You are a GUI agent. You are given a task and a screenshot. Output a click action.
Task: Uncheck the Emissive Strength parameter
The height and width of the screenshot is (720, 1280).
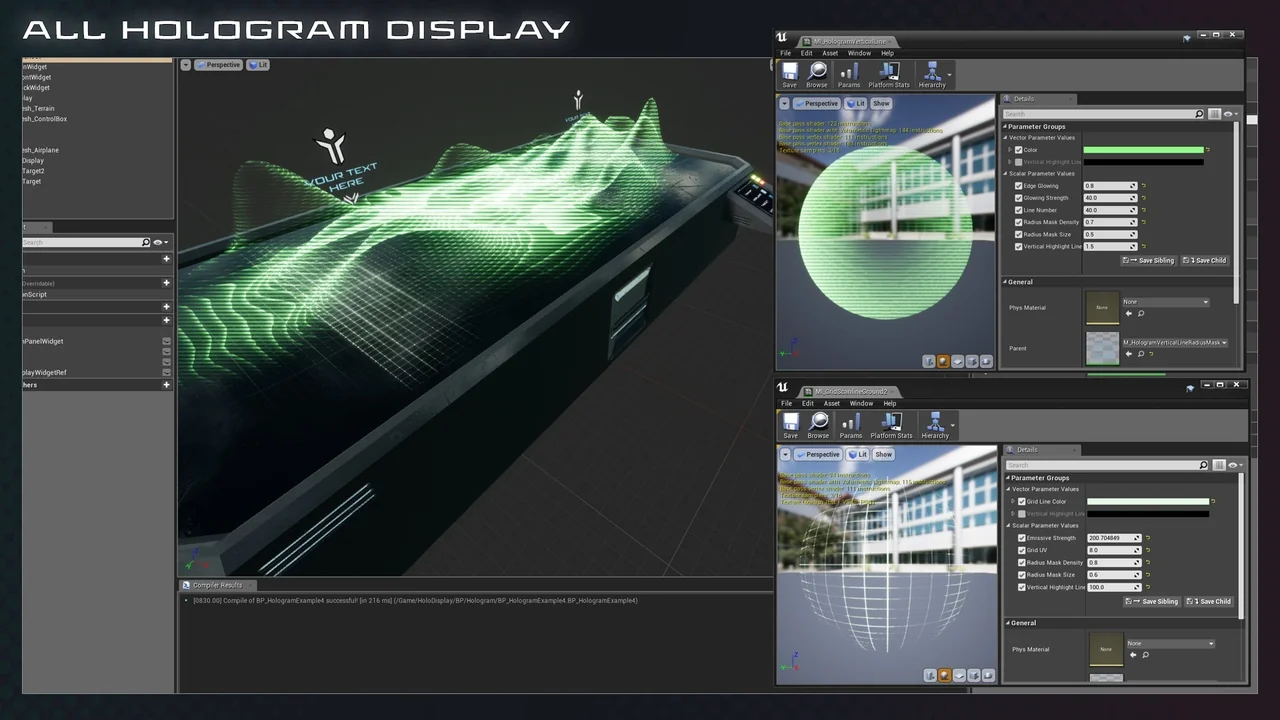click(x=1022, y=537)
